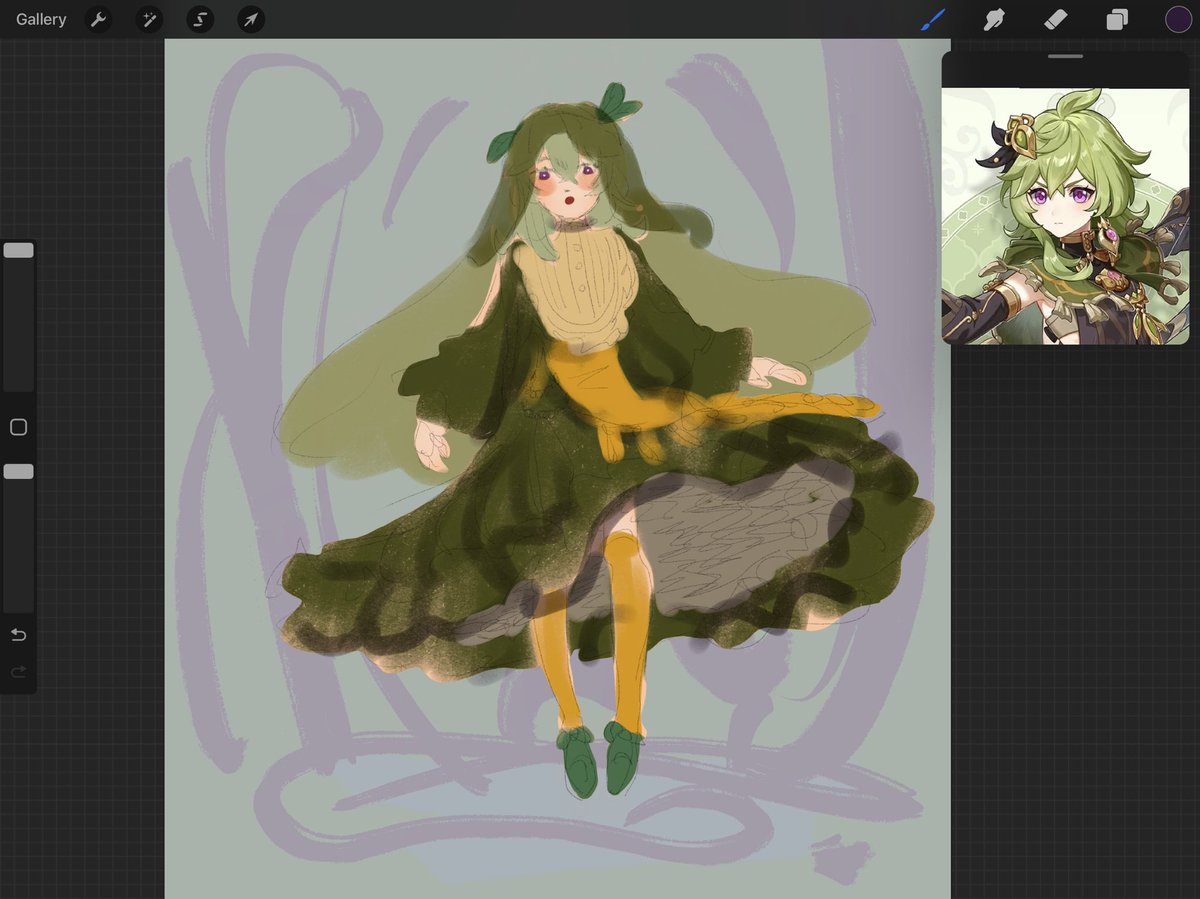Open the Layers panel
Viewport: 1200px width, 899px height.
pyautogui.click(x=1117, y=19)
